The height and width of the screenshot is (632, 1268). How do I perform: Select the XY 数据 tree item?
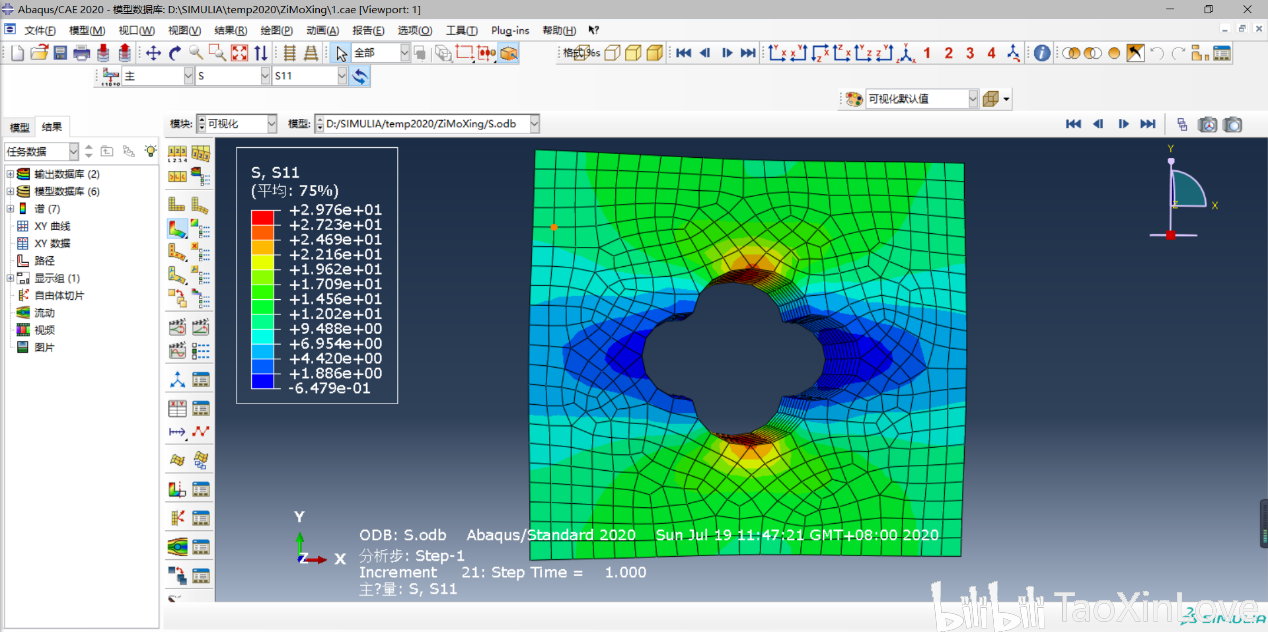(52, 243)
